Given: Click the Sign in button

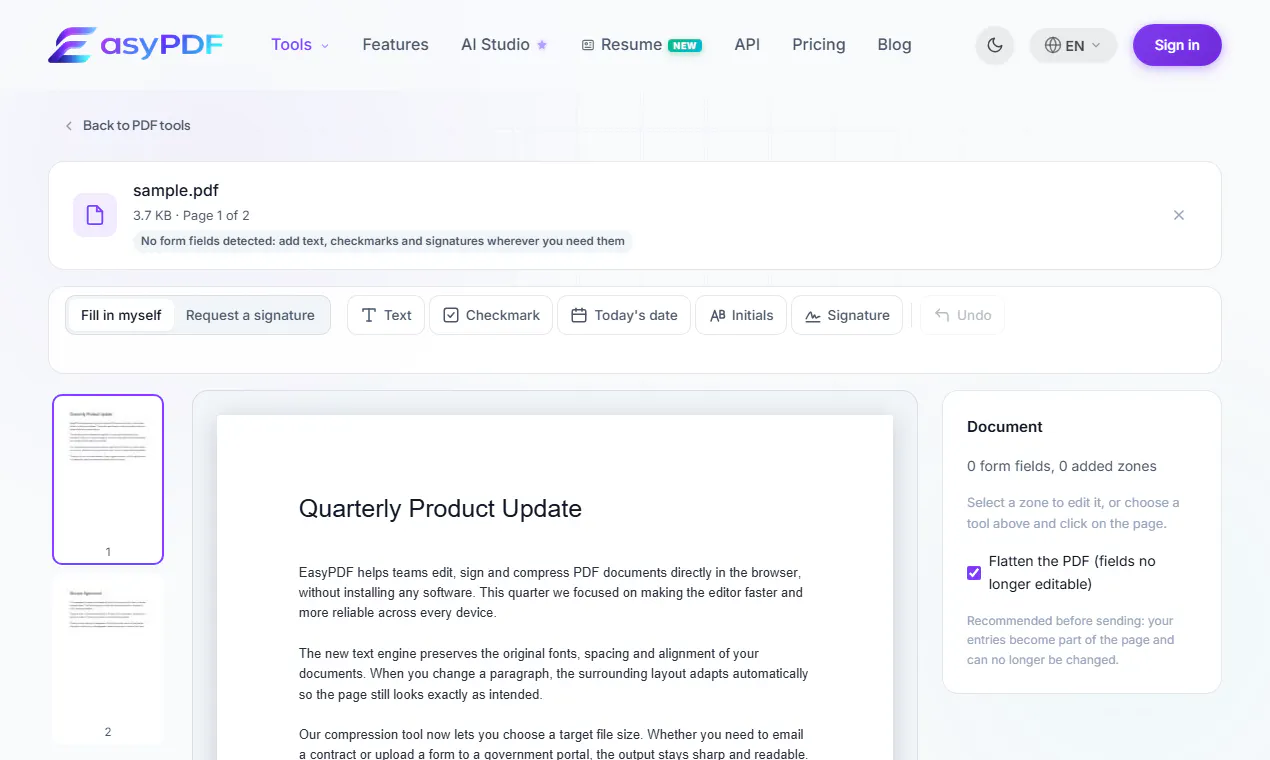Looking at the screenshot, I should (x=1177, y=45).
